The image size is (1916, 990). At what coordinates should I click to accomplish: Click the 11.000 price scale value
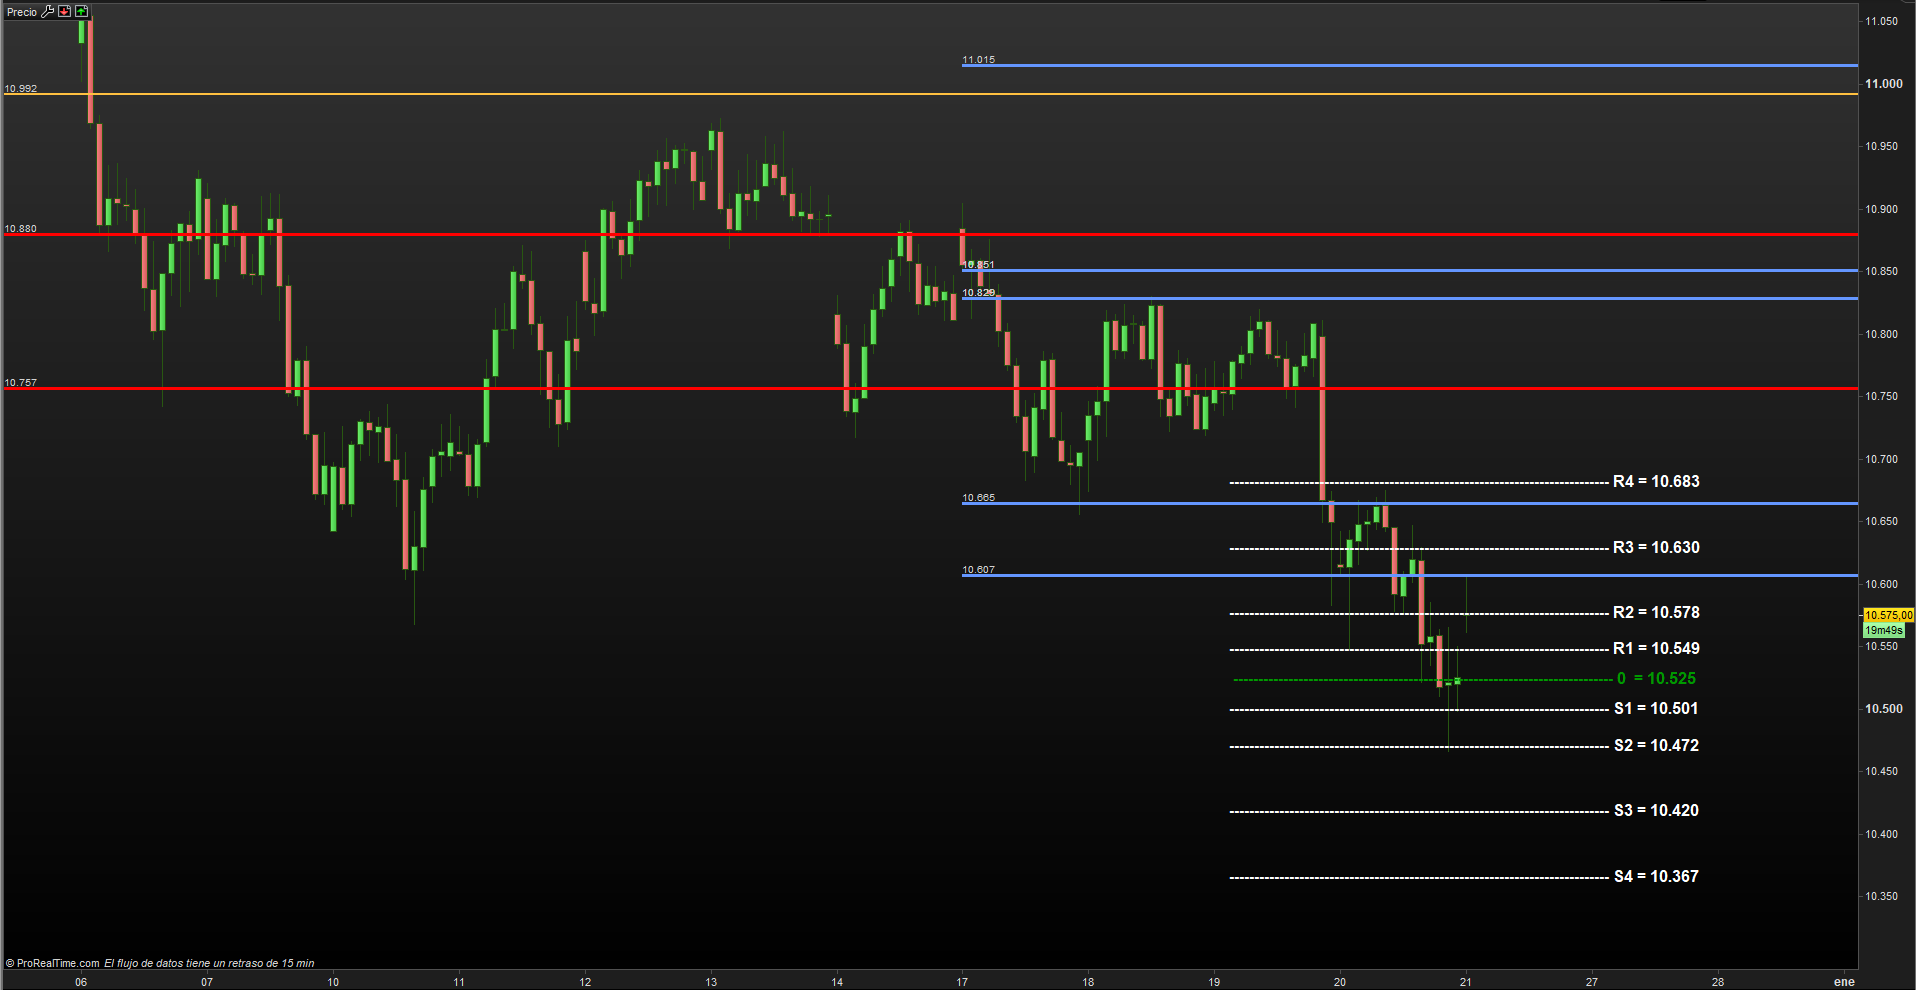pyautogui.click(x=1883, y=84)
